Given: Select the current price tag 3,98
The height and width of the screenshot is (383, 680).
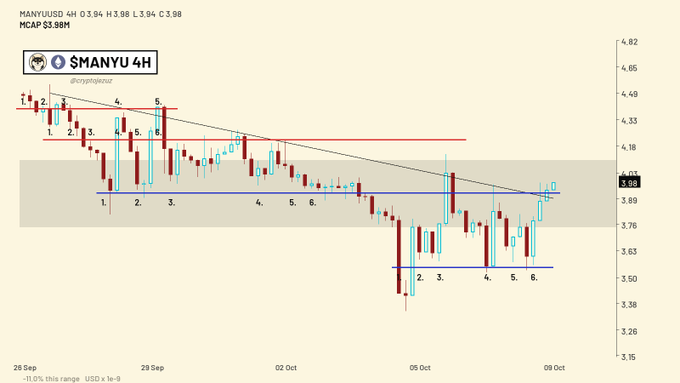Looking at the screenshot, I should pos(629,183).
